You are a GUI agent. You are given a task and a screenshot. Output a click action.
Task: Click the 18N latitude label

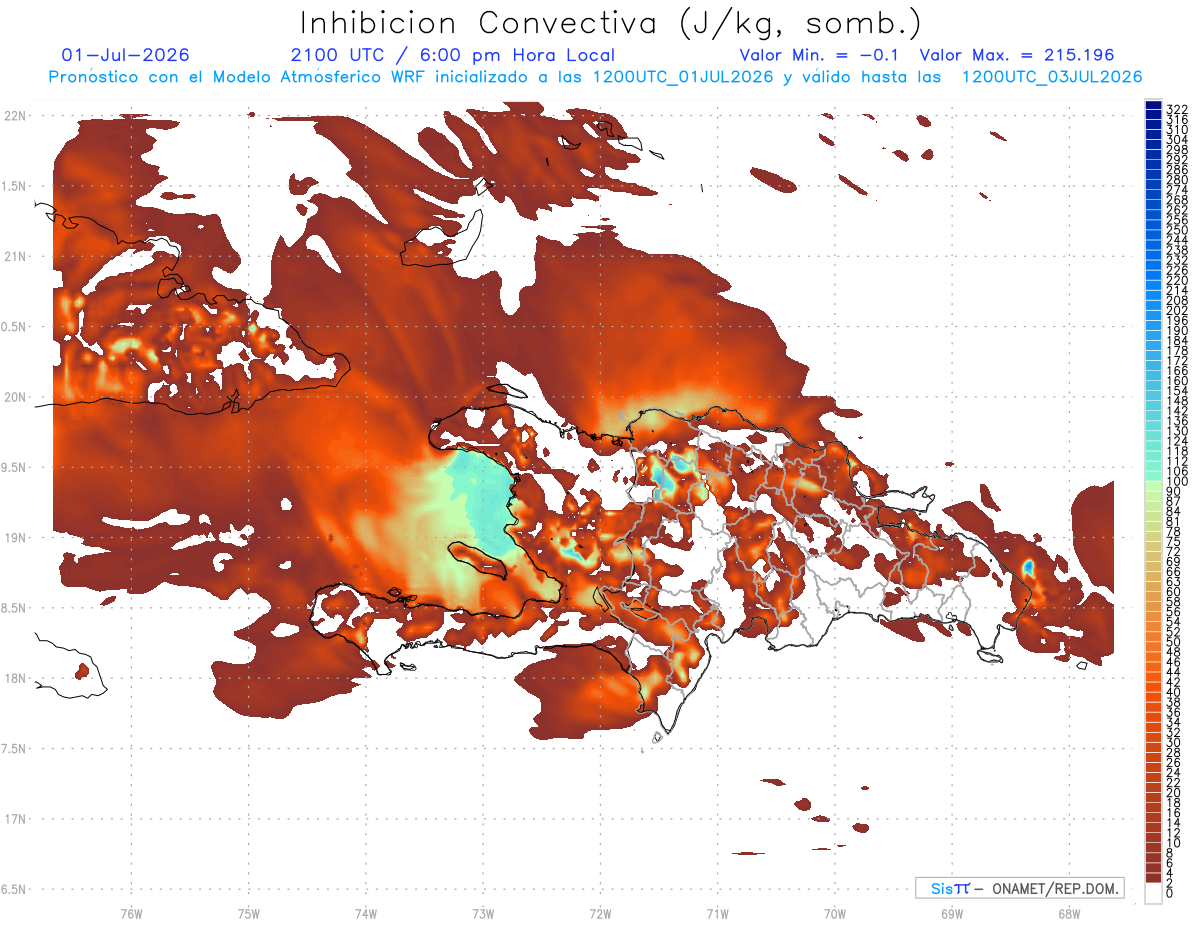pyautogui.click(x=14, y=678)
